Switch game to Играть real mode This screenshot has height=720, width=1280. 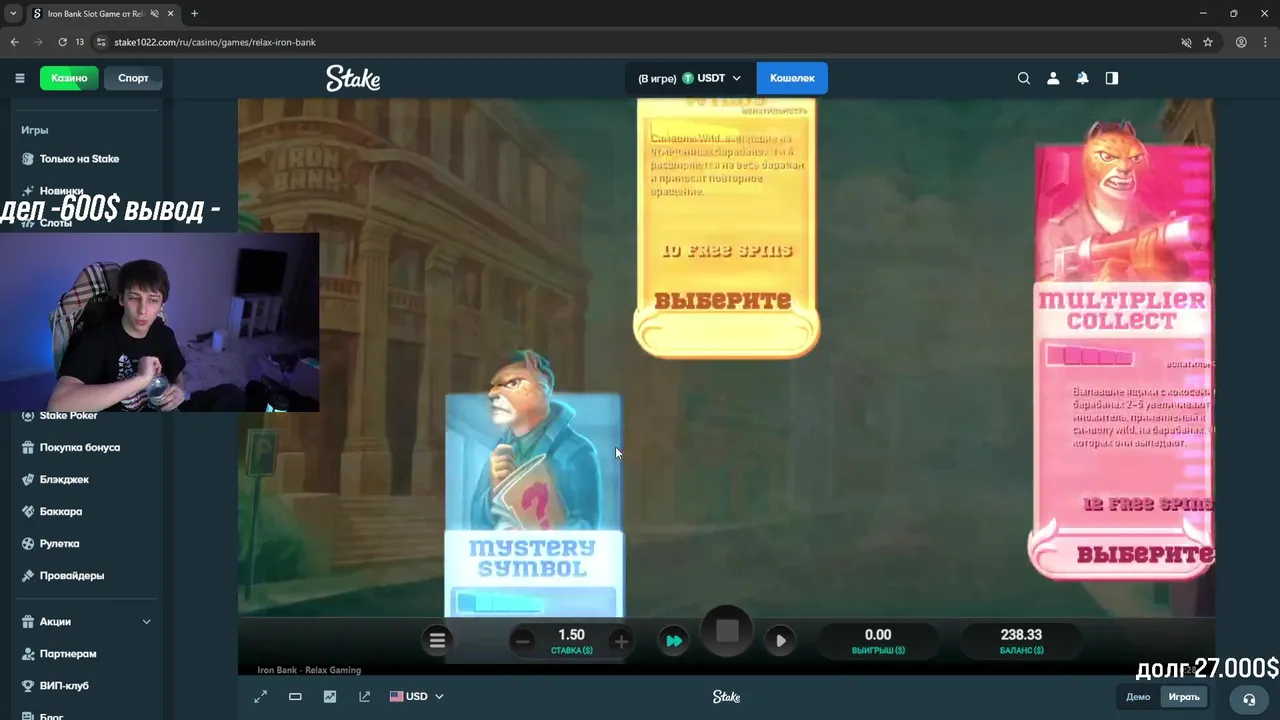[1184, 697]
